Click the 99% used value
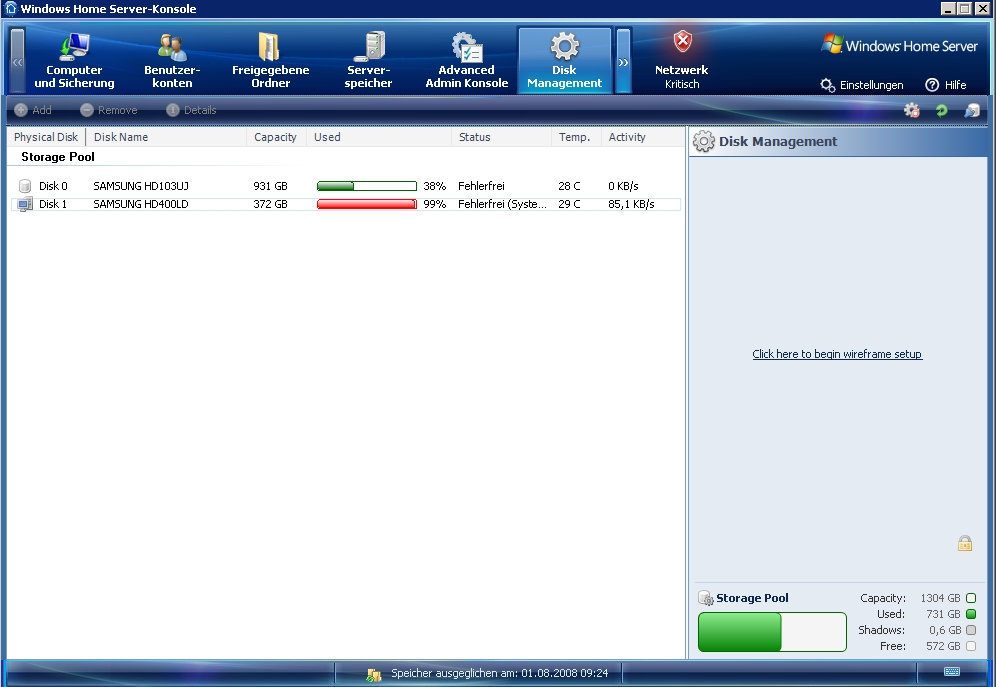Screen dimensions: 996x687 point(434,204)
